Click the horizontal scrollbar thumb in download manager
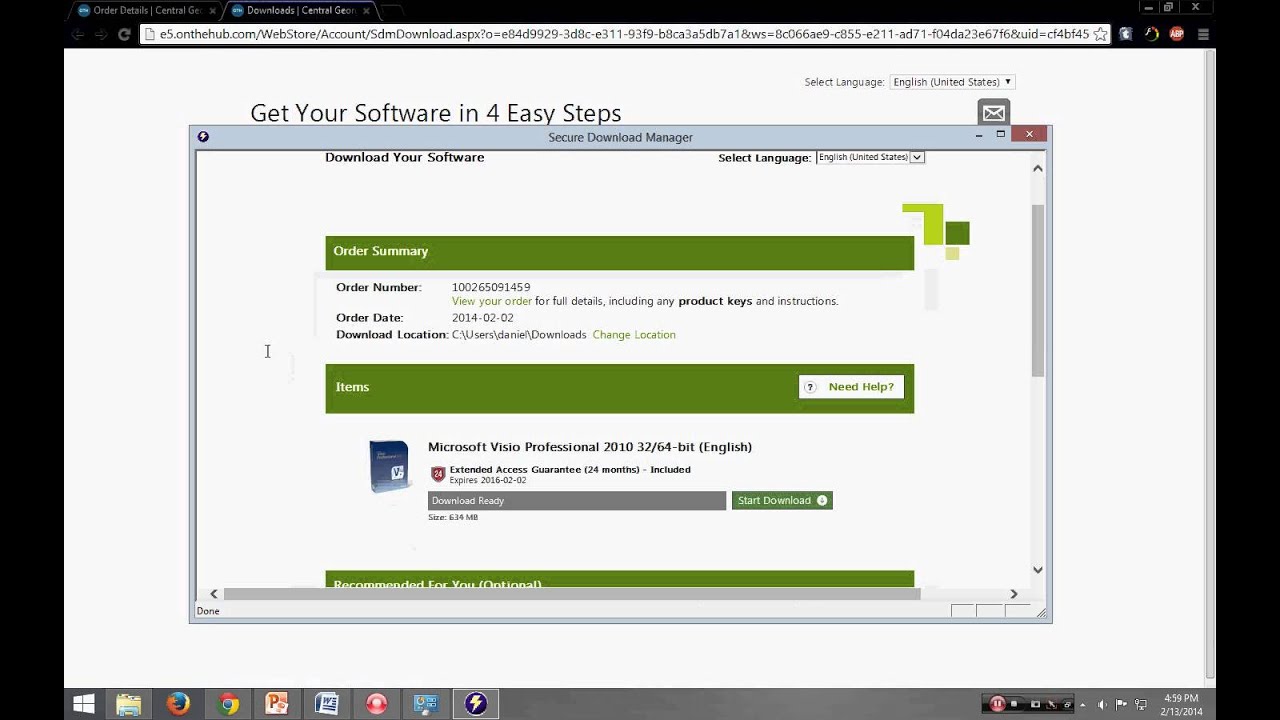 click(x=571, y=594)
